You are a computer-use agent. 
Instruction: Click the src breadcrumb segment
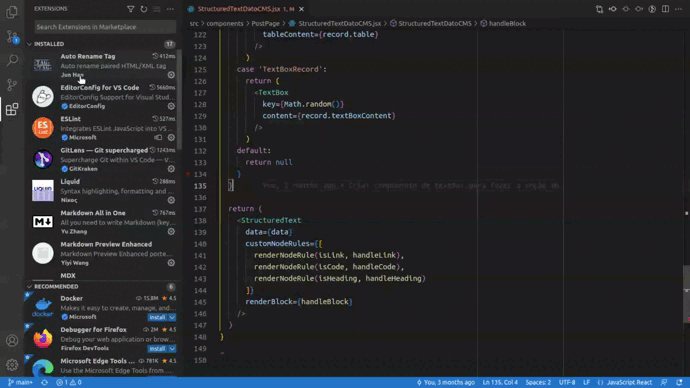(x=194, y=23)
